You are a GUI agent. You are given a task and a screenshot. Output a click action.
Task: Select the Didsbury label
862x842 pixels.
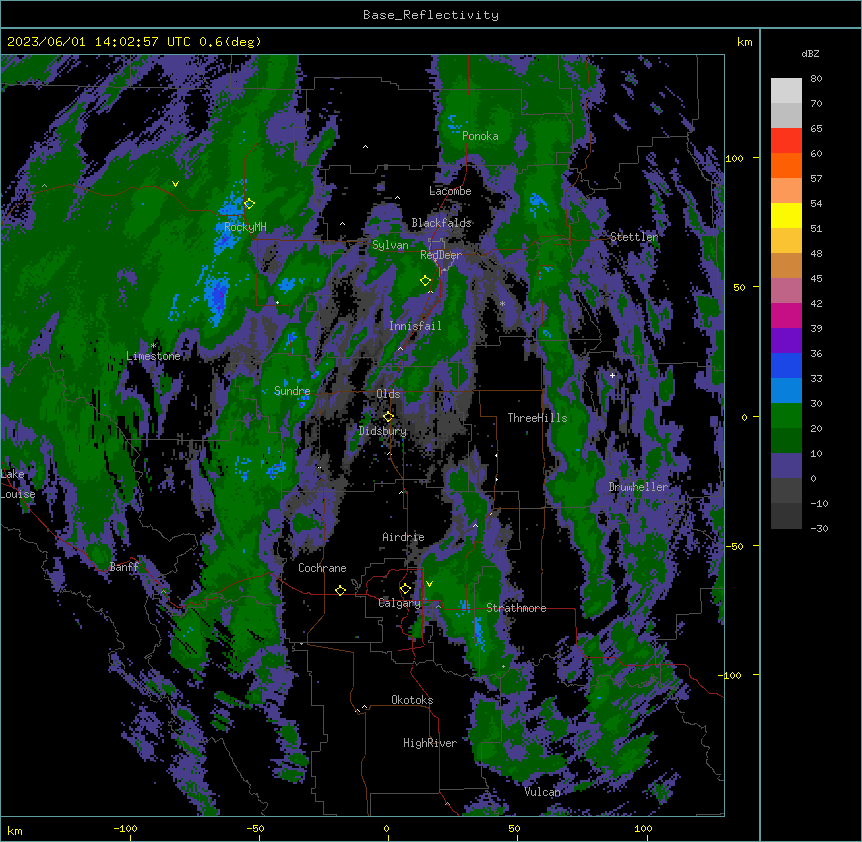point(383,431)
